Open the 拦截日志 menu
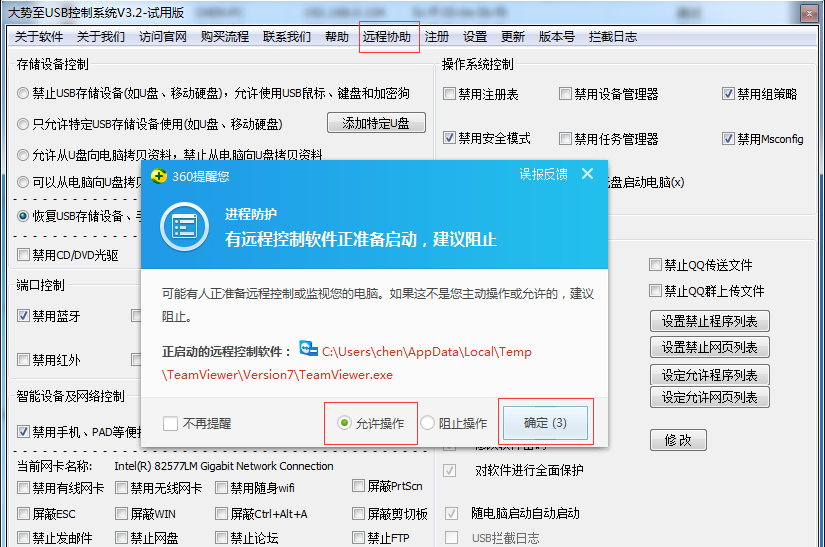This screenshot has height=547, width=825. pyautogui.click(x=613, y=37)
